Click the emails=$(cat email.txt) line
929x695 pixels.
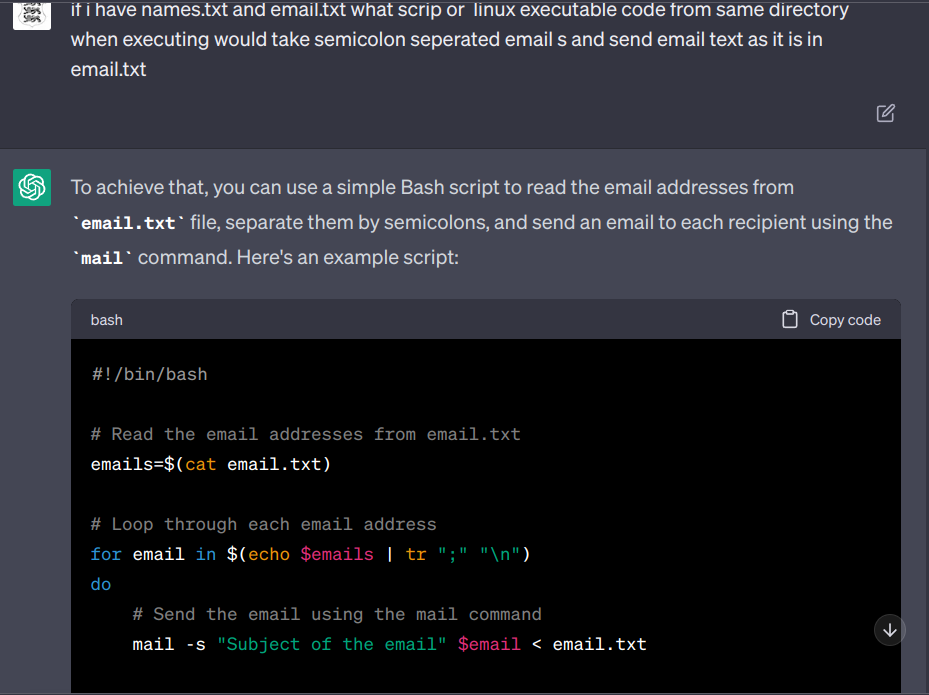pyautogui.click(x=210, y=464)
